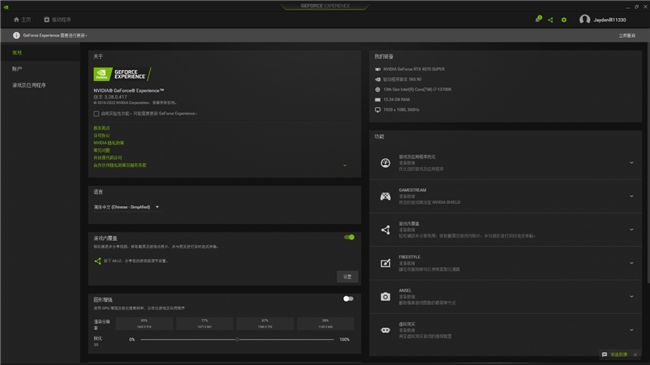Expand the FREESTYLE feature row chevron
Screen dimensions: 650x365
[631, 263]
